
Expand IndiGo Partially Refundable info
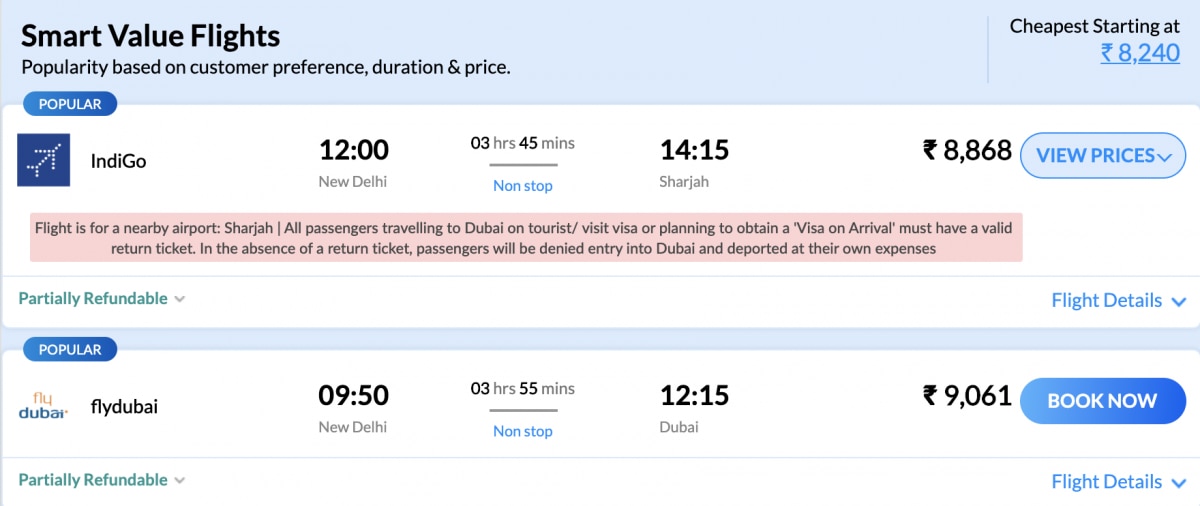point(101,298)
